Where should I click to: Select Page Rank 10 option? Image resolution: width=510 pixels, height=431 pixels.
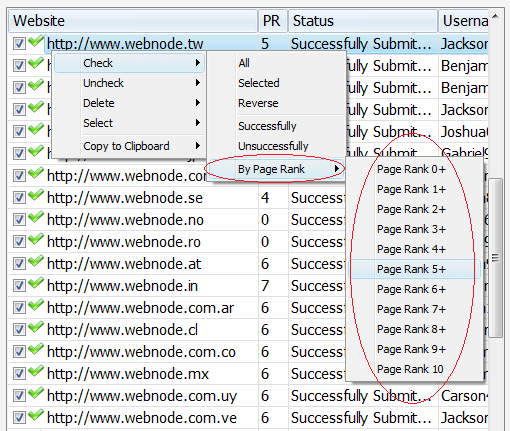coord(414,369)
